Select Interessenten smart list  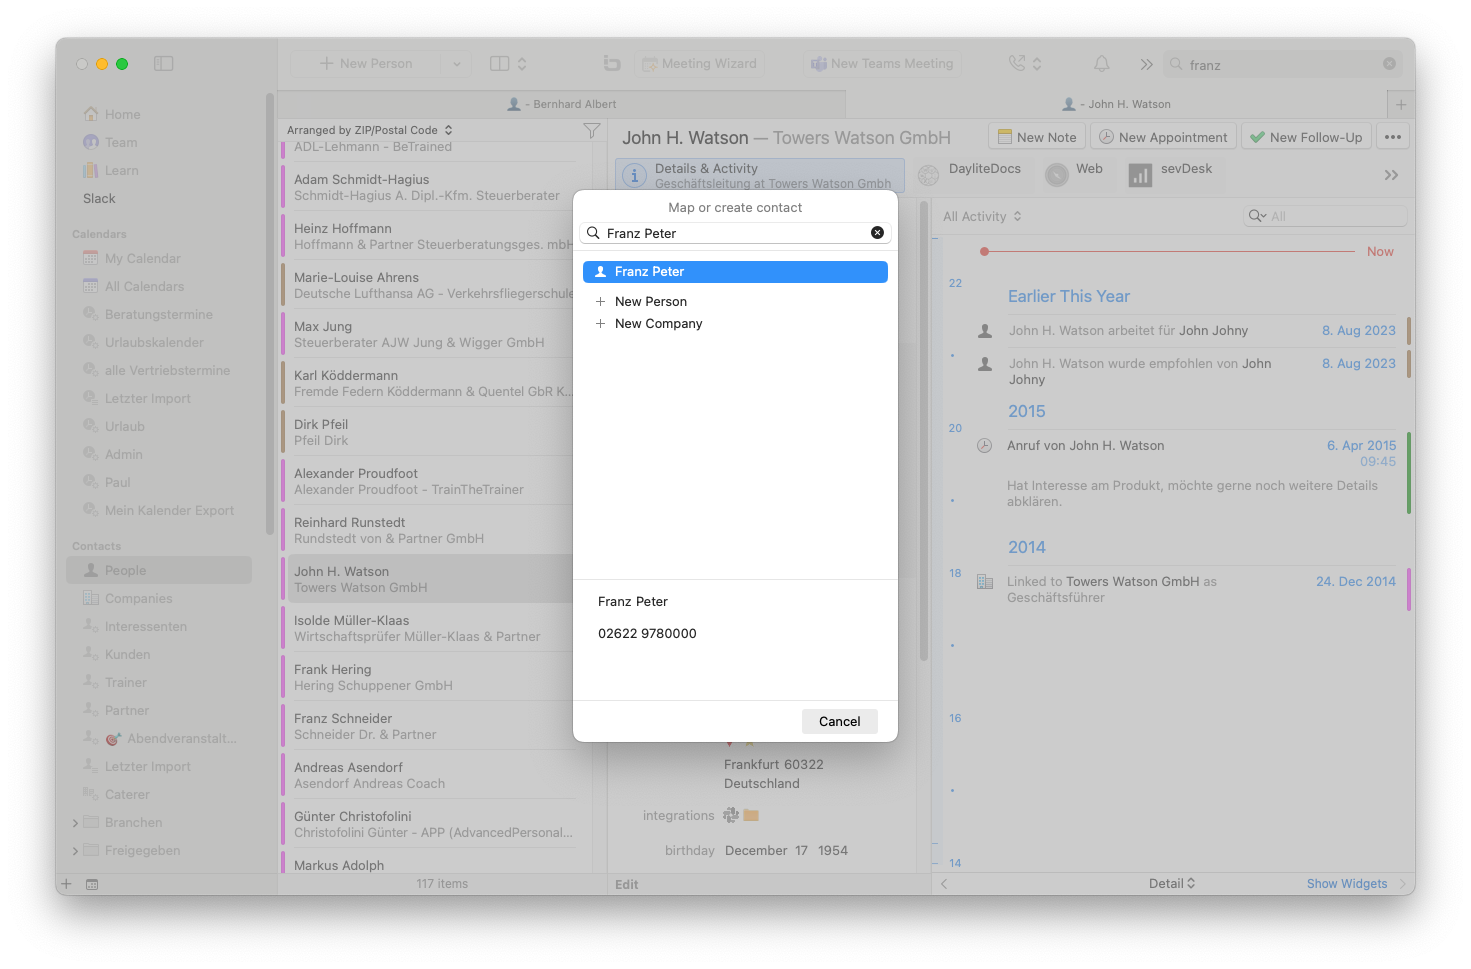tap(134, 627)
